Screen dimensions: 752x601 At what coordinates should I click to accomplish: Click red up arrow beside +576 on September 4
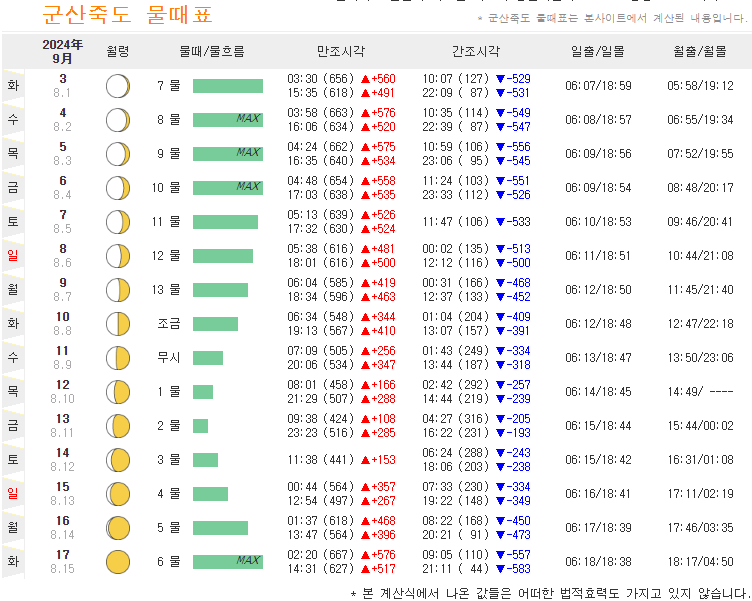tap(365, 113)
